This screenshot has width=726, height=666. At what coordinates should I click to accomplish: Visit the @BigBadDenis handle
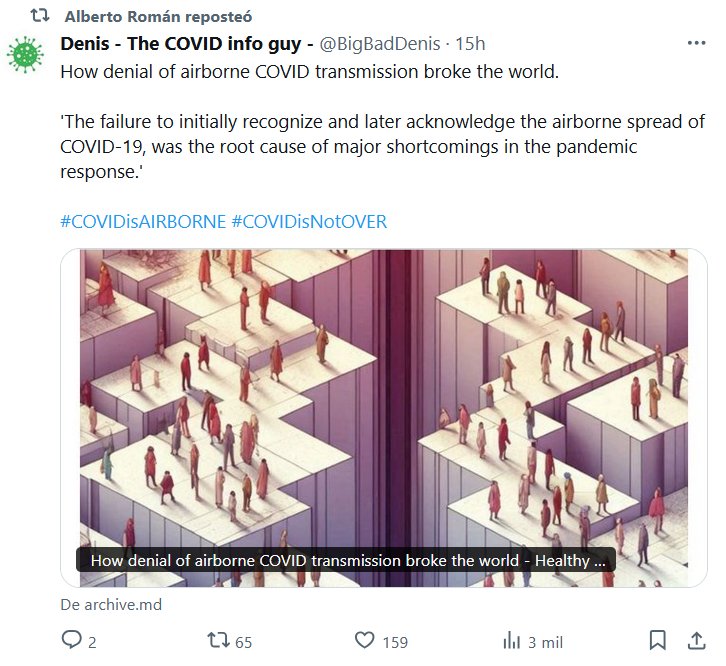pyautogui.click(x=380, y=44)
